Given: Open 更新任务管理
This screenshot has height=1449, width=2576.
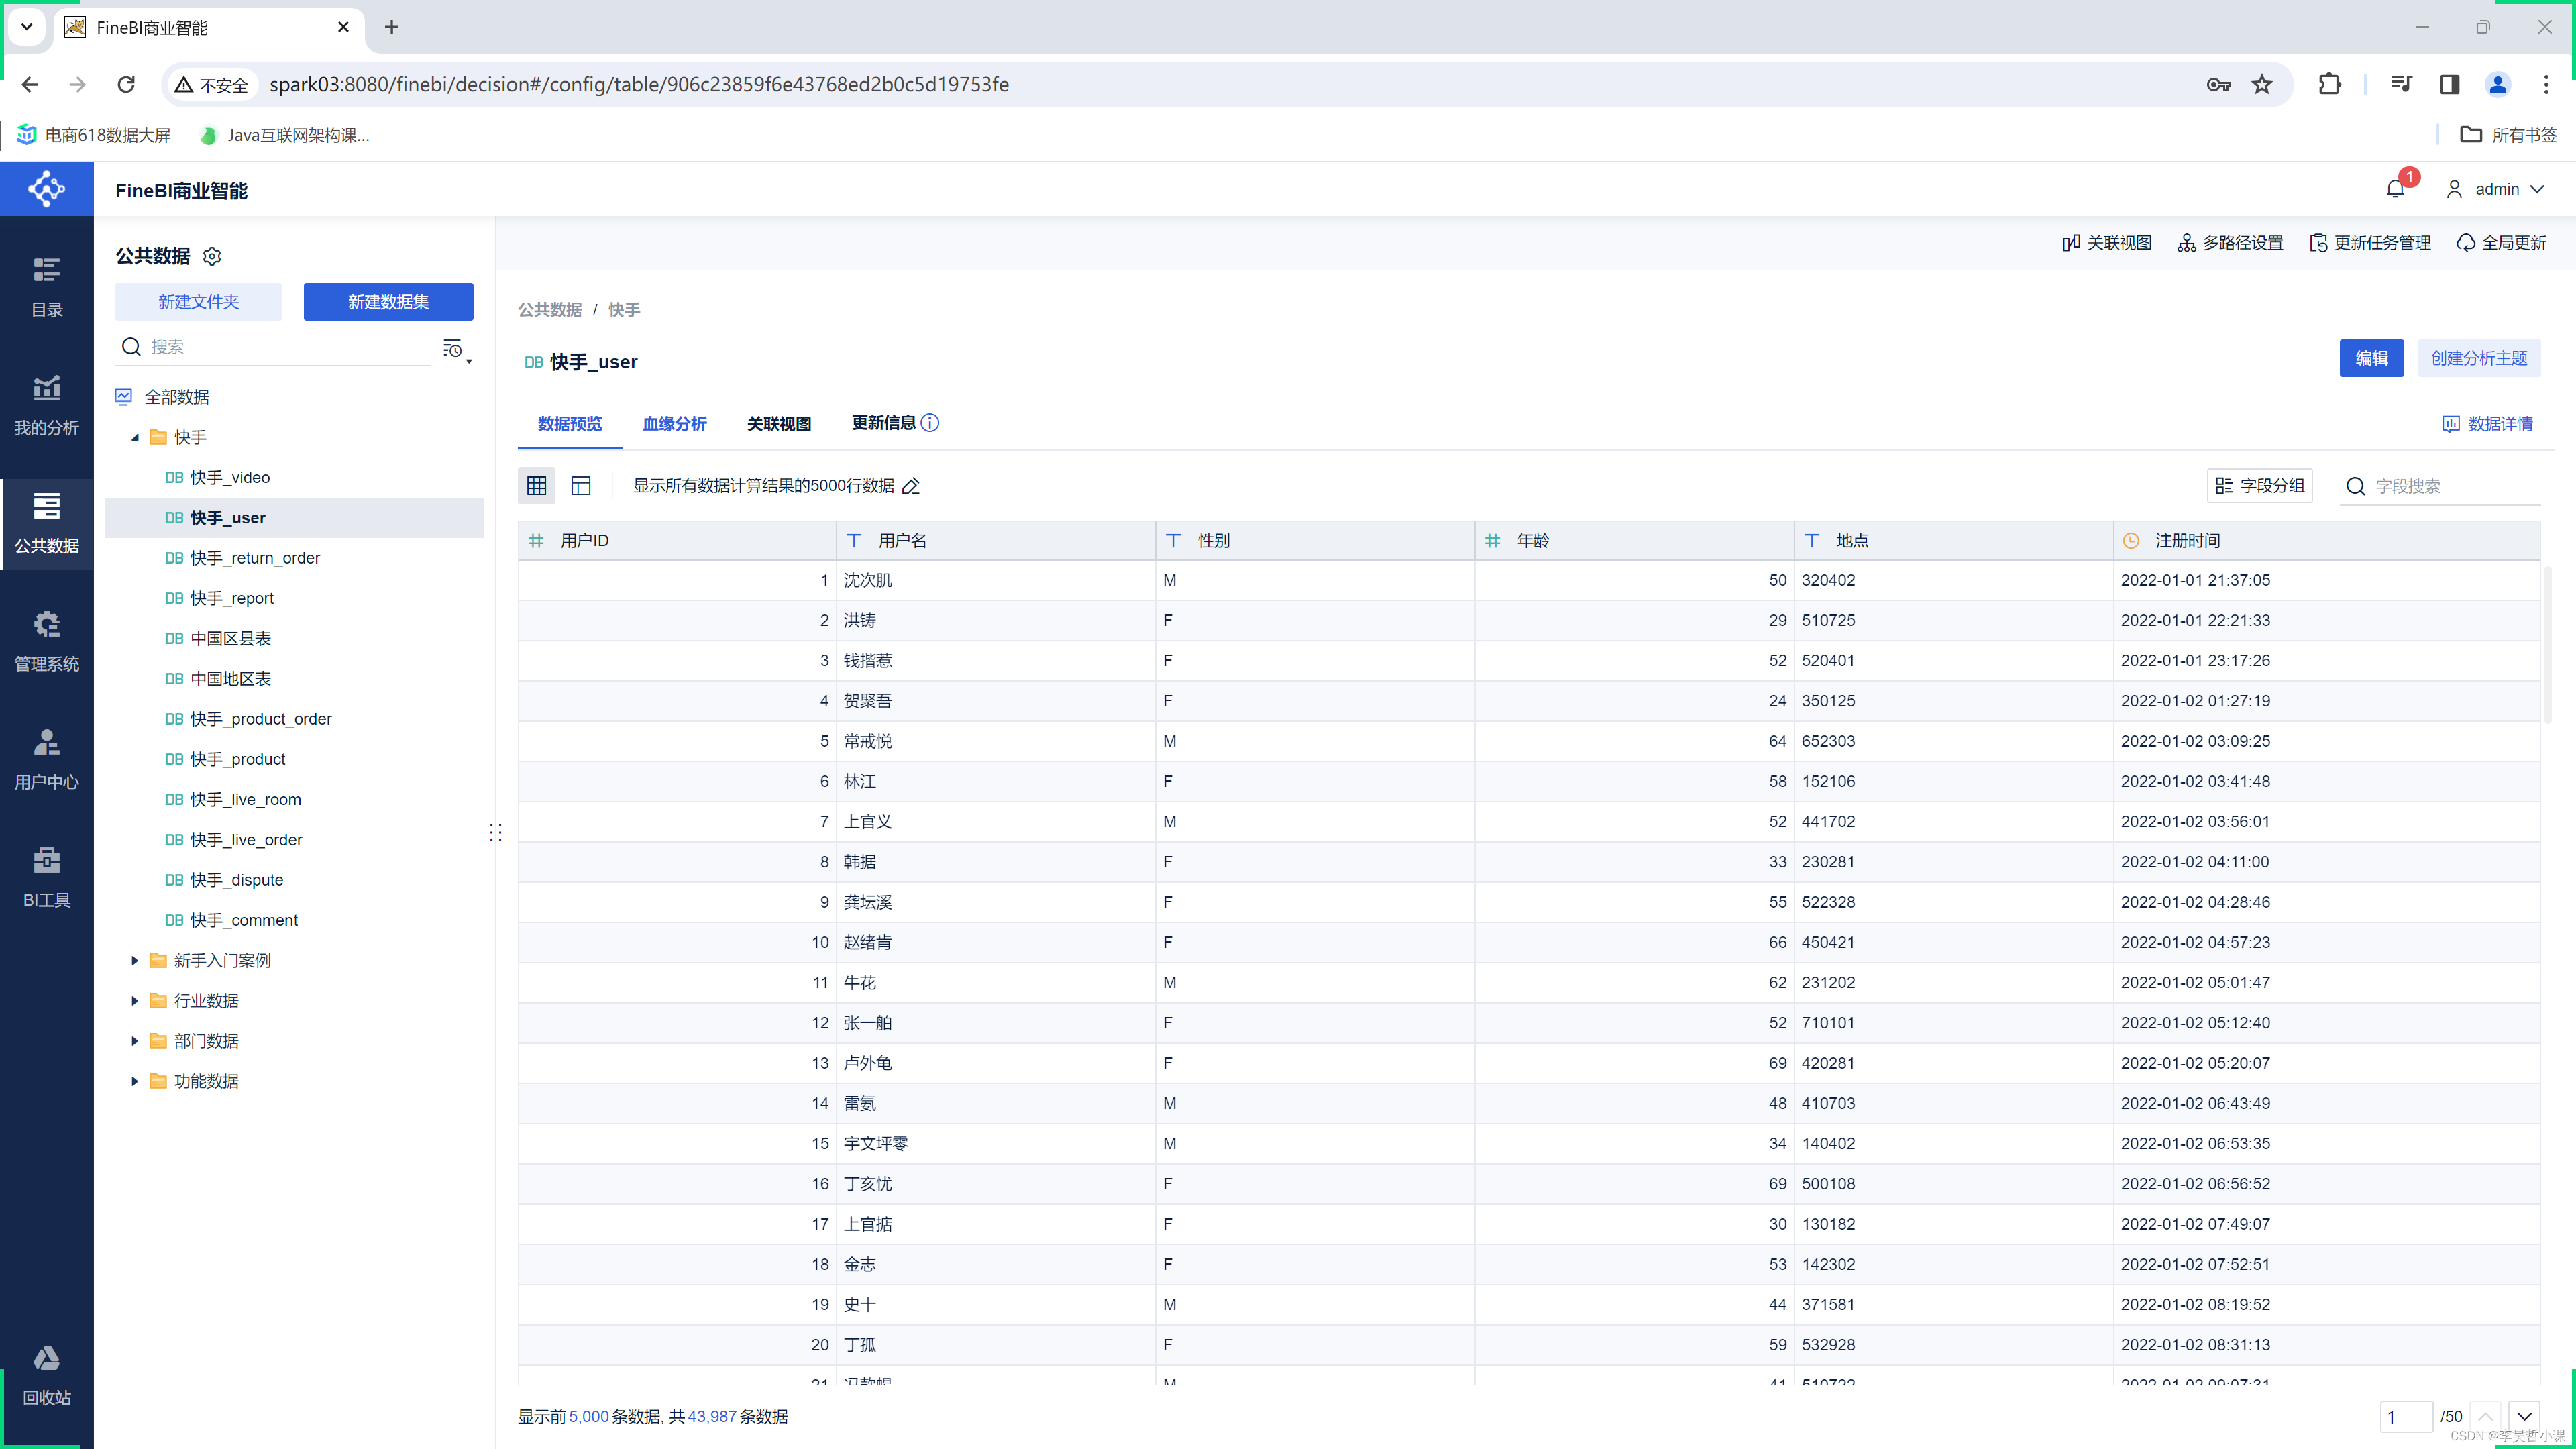Looking at the screenshot, I should [x=2370, y=243].
